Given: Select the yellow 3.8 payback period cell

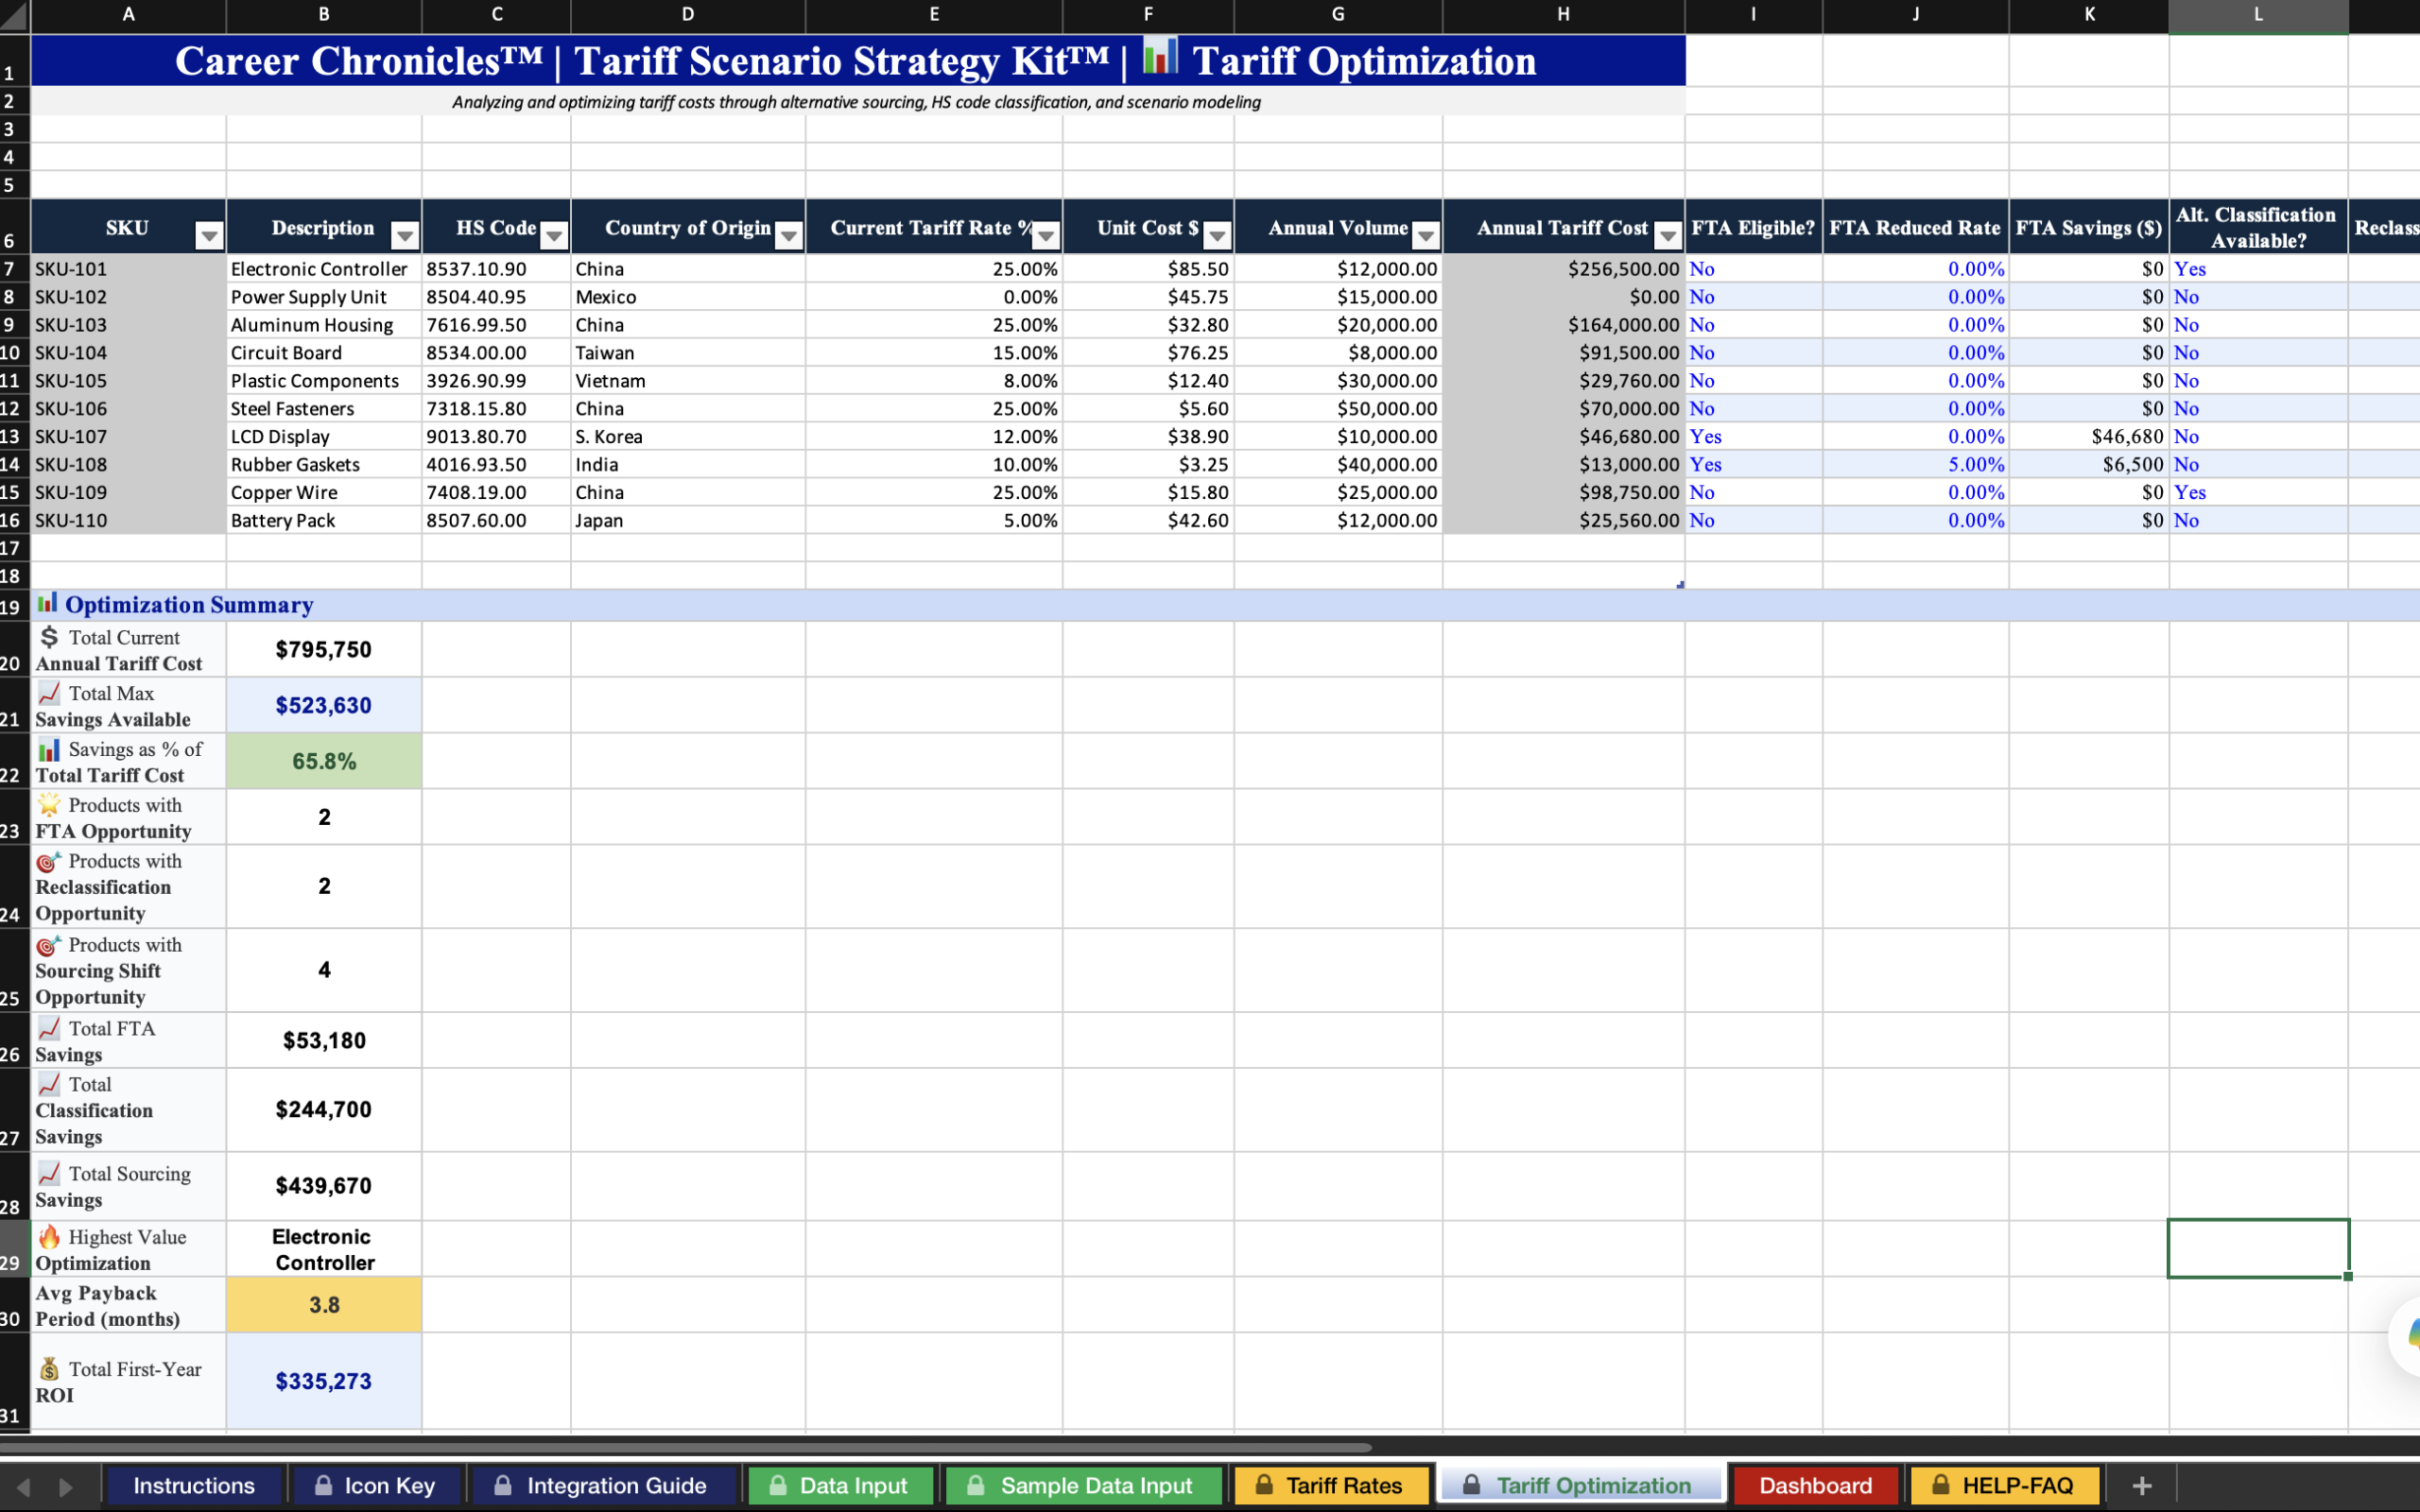Looking at the screenshot, I should 324,1305.
